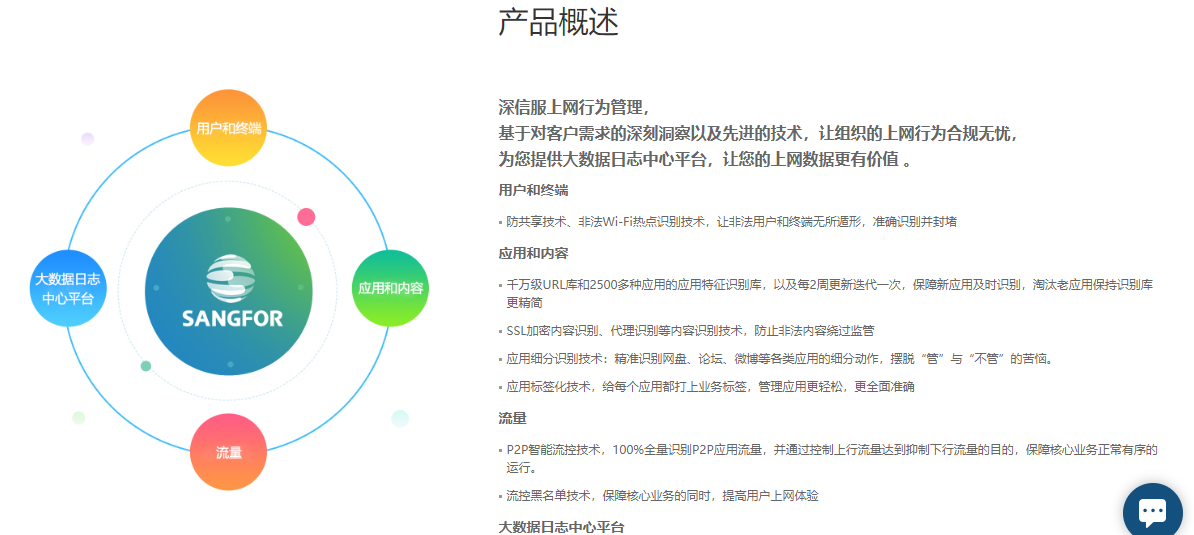
Task: Click the red 流量 circle
Action: [x=228, y=452]
